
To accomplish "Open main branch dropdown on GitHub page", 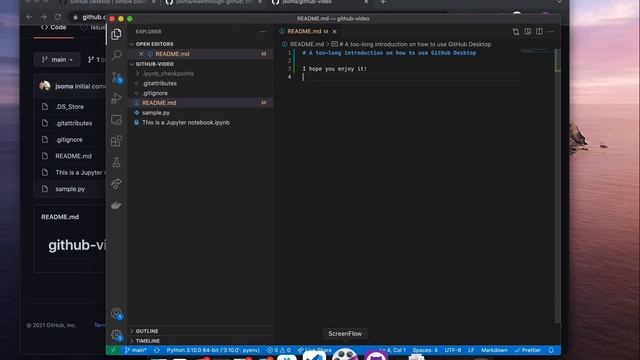I will coord(57,60).
